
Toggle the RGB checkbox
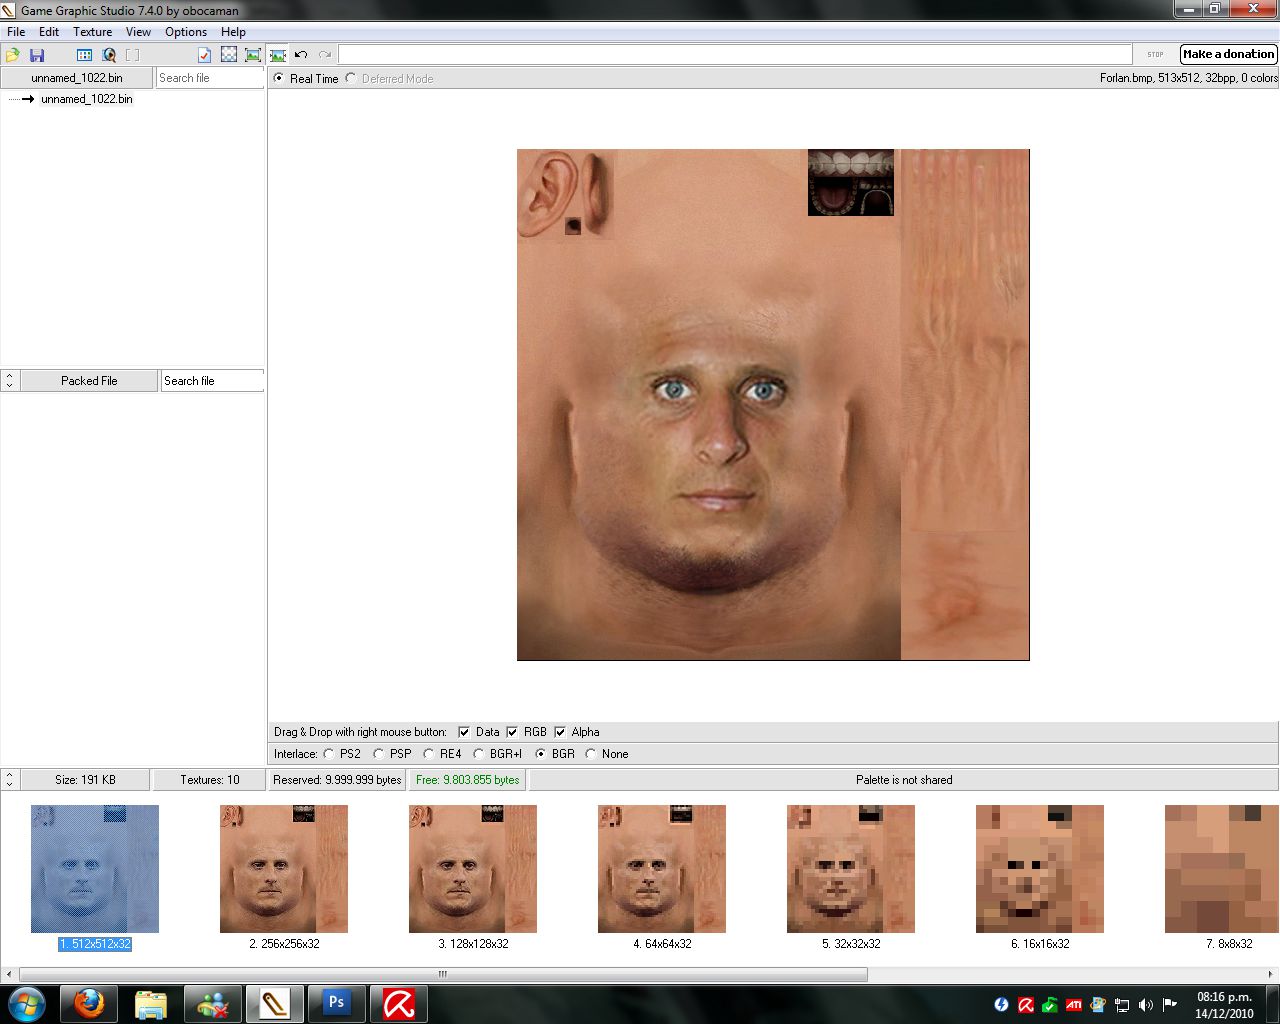pyautogui.click(x=512, y=732)
